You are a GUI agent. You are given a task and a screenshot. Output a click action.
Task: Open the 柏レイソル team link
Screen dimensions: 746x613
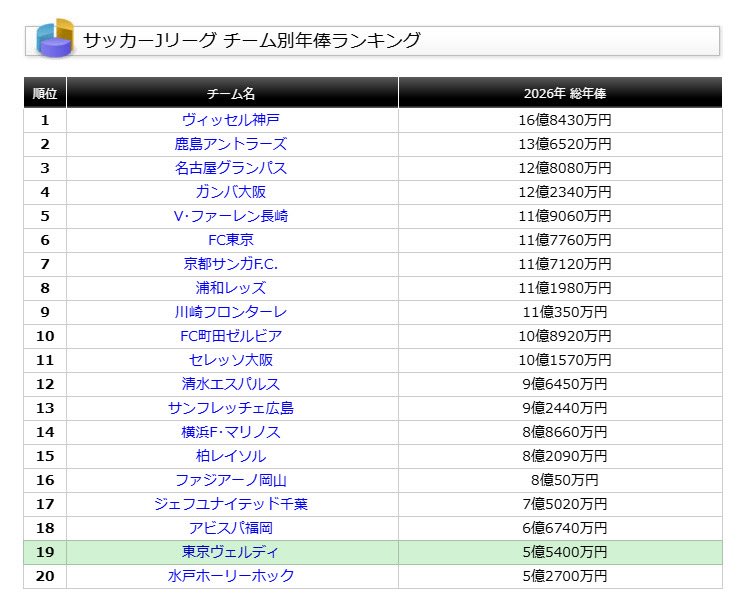(231, 456)
